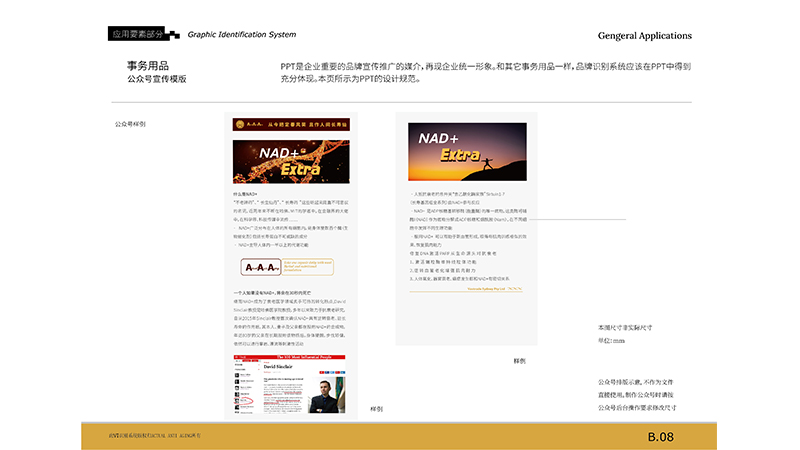This screenshot has width=800, height=450.
Task: Select the 'Graphic Identification System' title text
Action: click(x=242, y=34)
